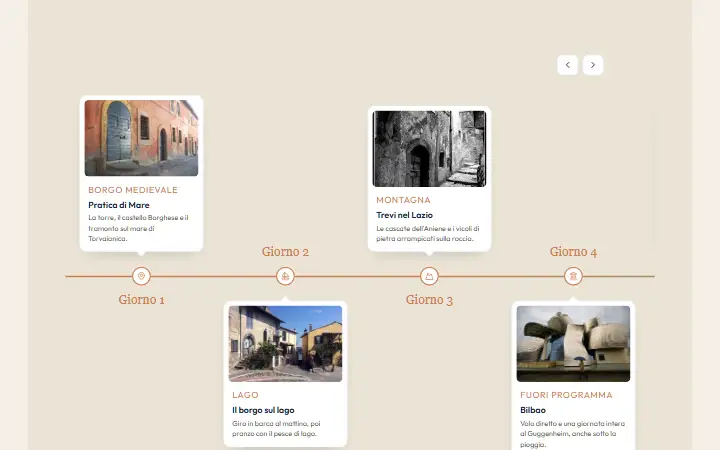Image resolution: width=720 pixels, height=450 pixels.
Task: Click the Trevi nel Lazio title
Action: (x=404, y=215)
